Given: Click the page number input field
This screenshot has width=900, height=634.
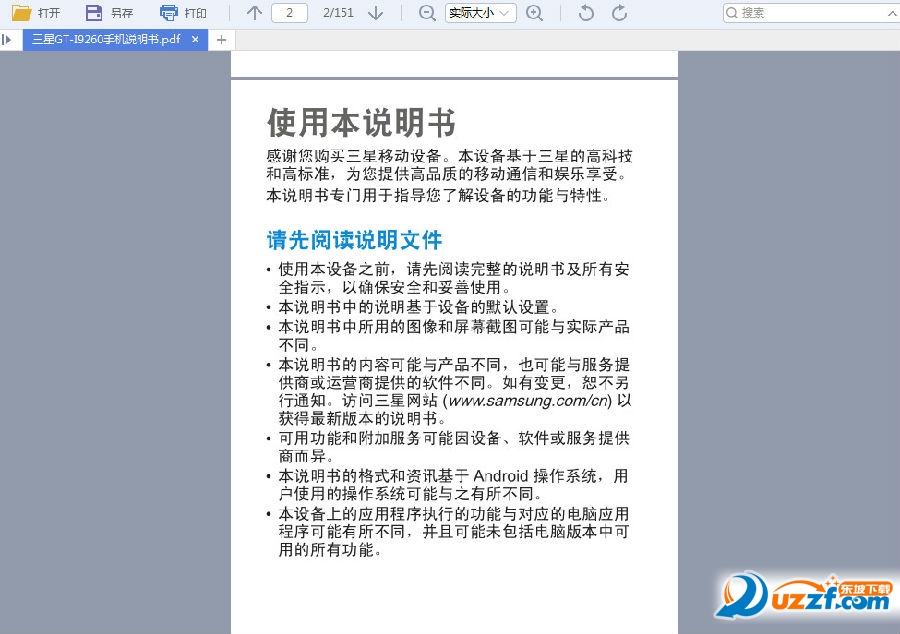Looking at the screenshot, I should 289,13.
